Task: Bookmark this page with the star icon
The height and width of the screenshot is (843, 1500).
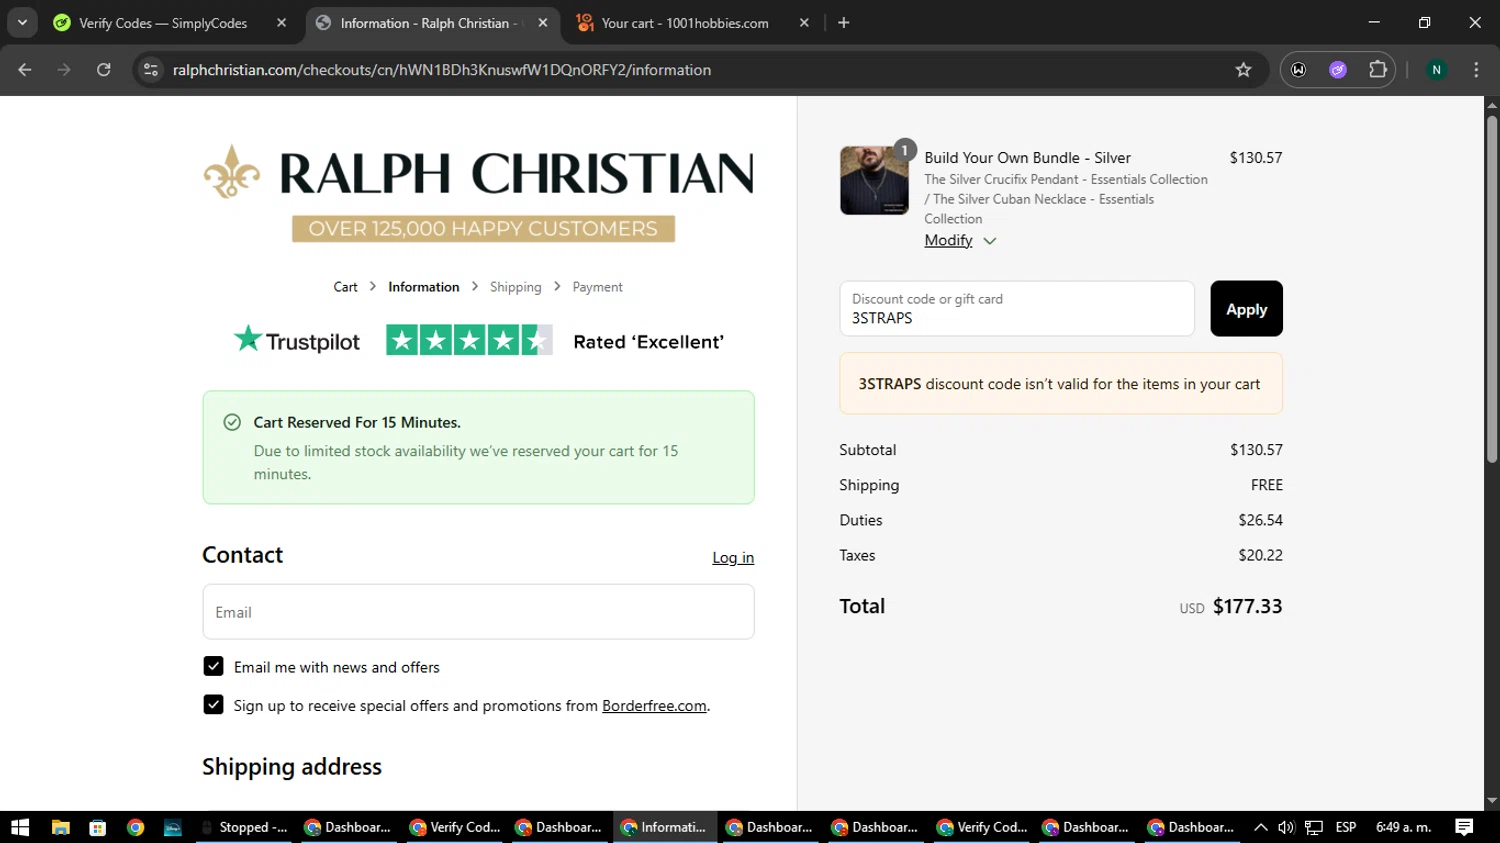Action: point(1243,70)
